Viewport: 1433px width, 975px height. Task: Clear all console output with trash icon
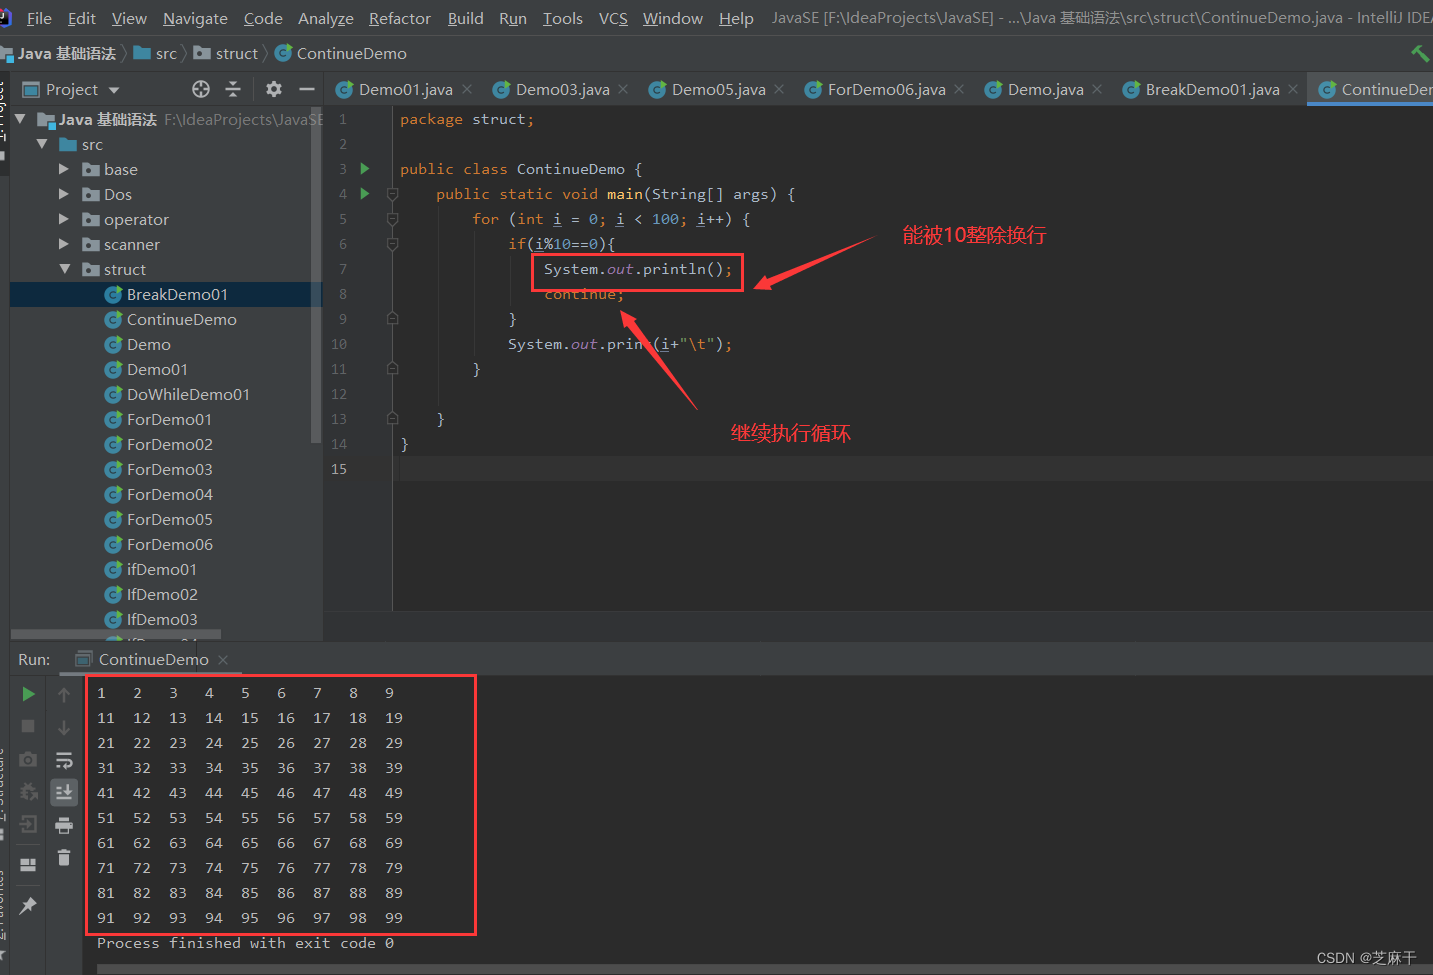tap(64, 858)
